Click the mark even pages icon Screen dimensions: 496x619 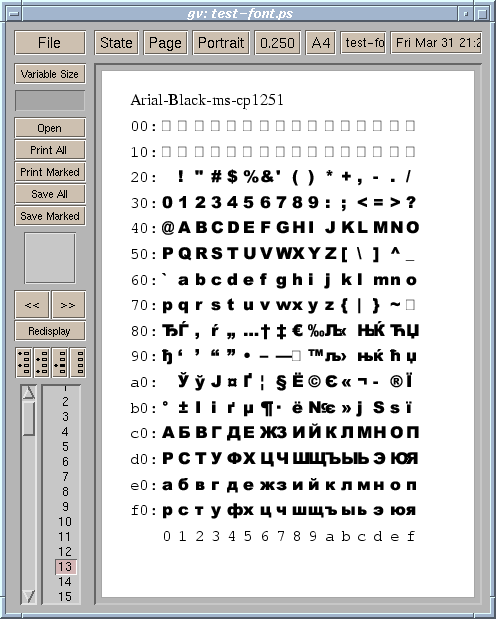tap(41, 362)
